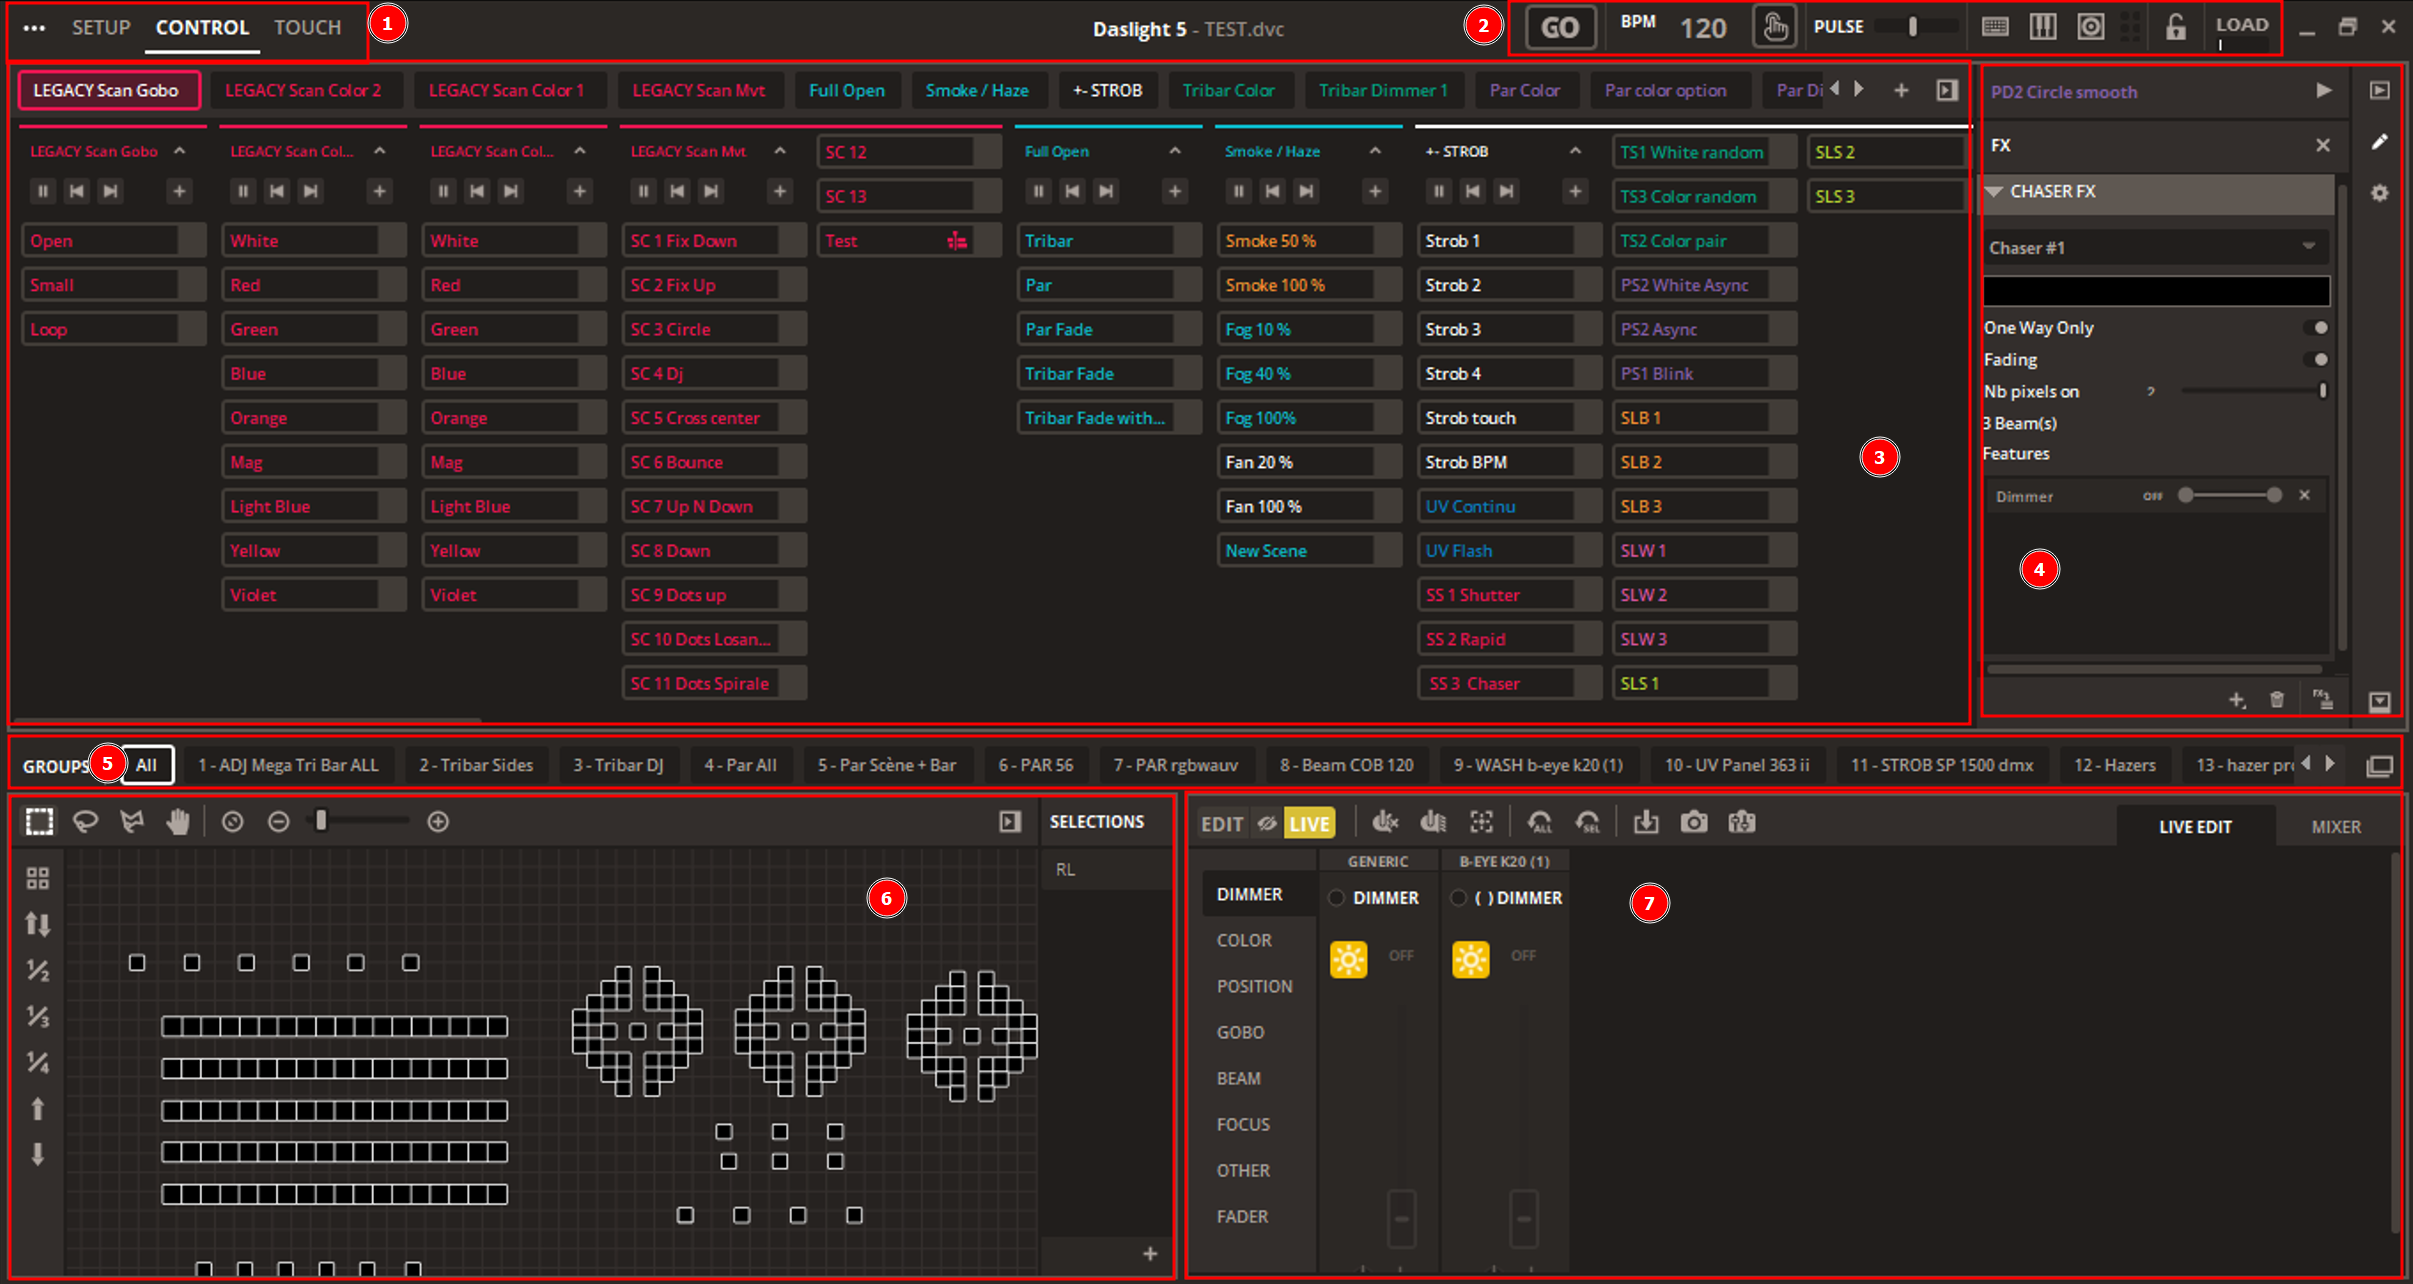Image resolution: width=2413 pixels, height=1284 pixels.
Task: Adjust the PULSE slider
Action: (1915, 27)
